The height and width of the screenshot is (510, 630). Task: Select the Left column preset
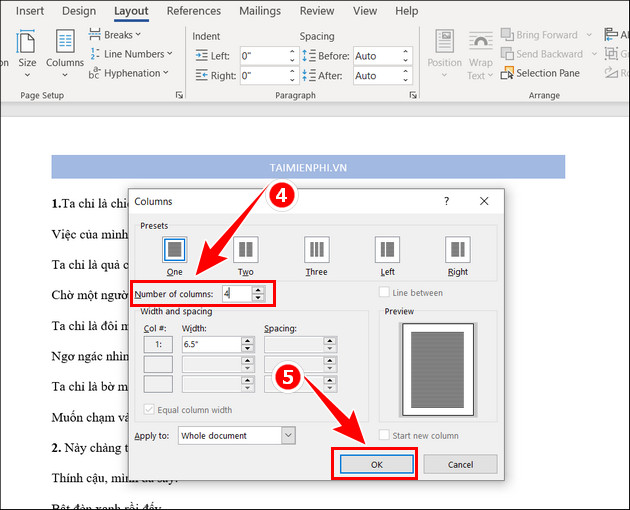(x=387, y=256)
